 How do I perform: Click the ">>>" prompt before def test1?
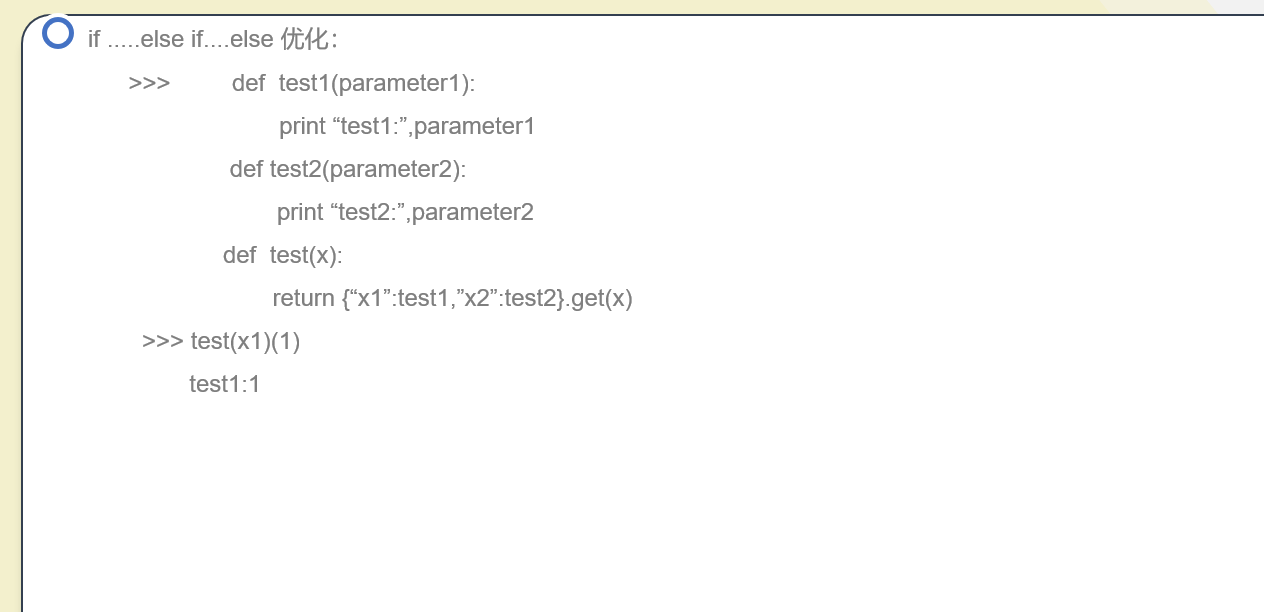pos(149,83)
